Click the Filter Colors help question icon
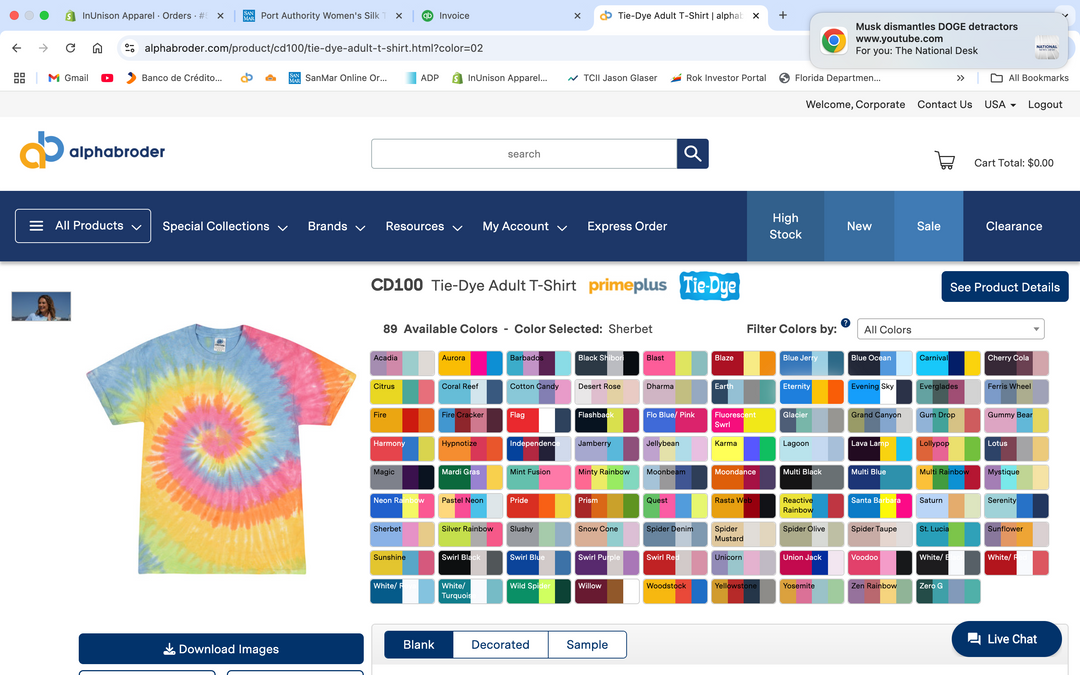This screenshot has height=675, width=1080. coord(845,323)
